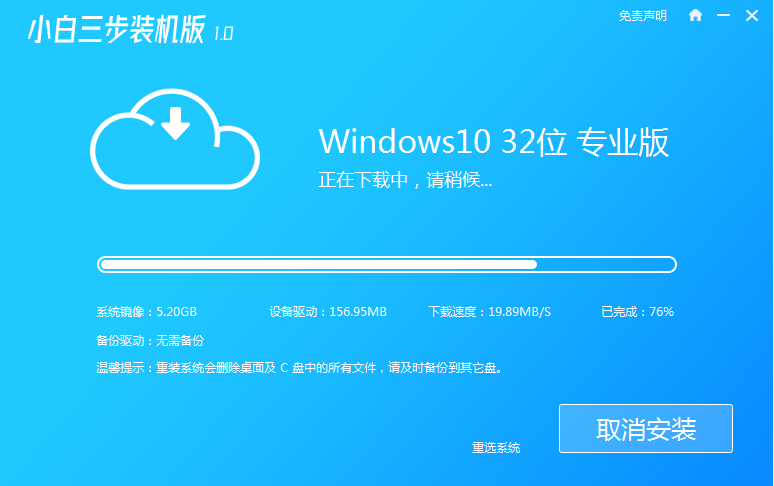This screenshot has height=486, width=774.
Task: Click the download progress bar
Action: pos(387,264)
